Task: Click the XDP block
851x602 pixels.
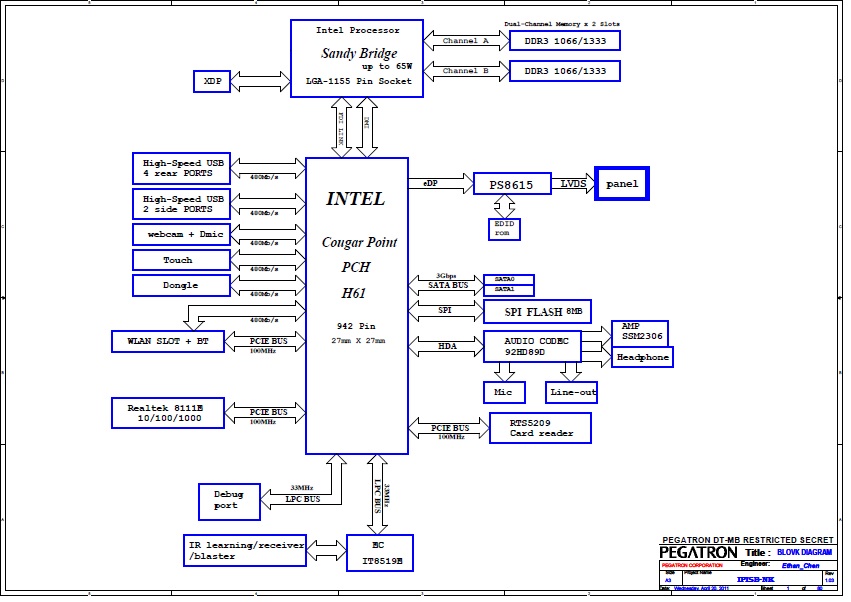Action: coord(212,81)
